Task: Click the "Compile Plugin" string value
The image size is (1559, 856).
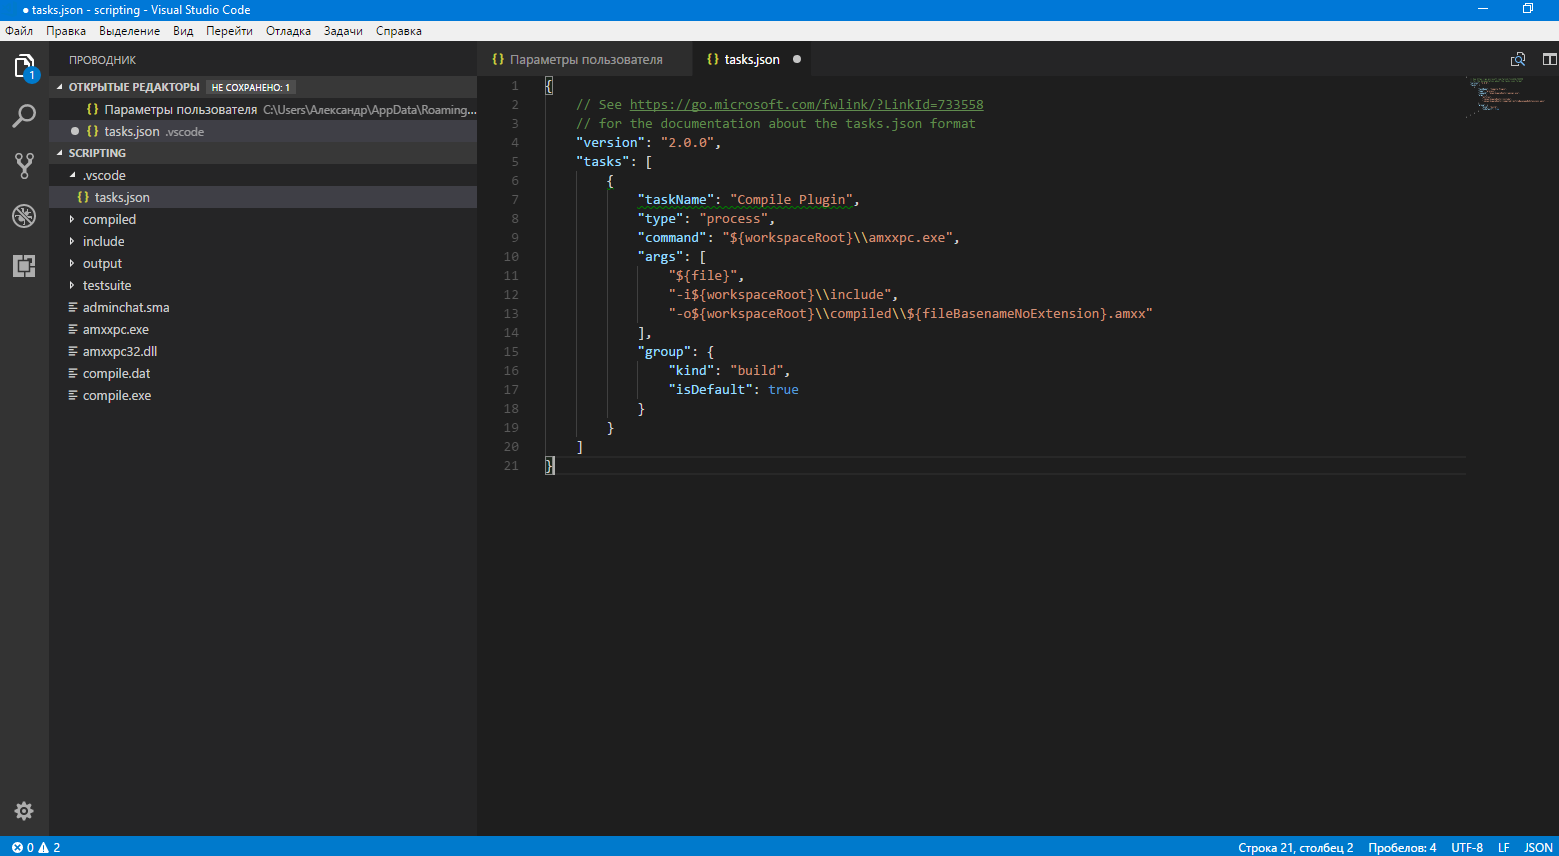Action: [x=791, y=199]
